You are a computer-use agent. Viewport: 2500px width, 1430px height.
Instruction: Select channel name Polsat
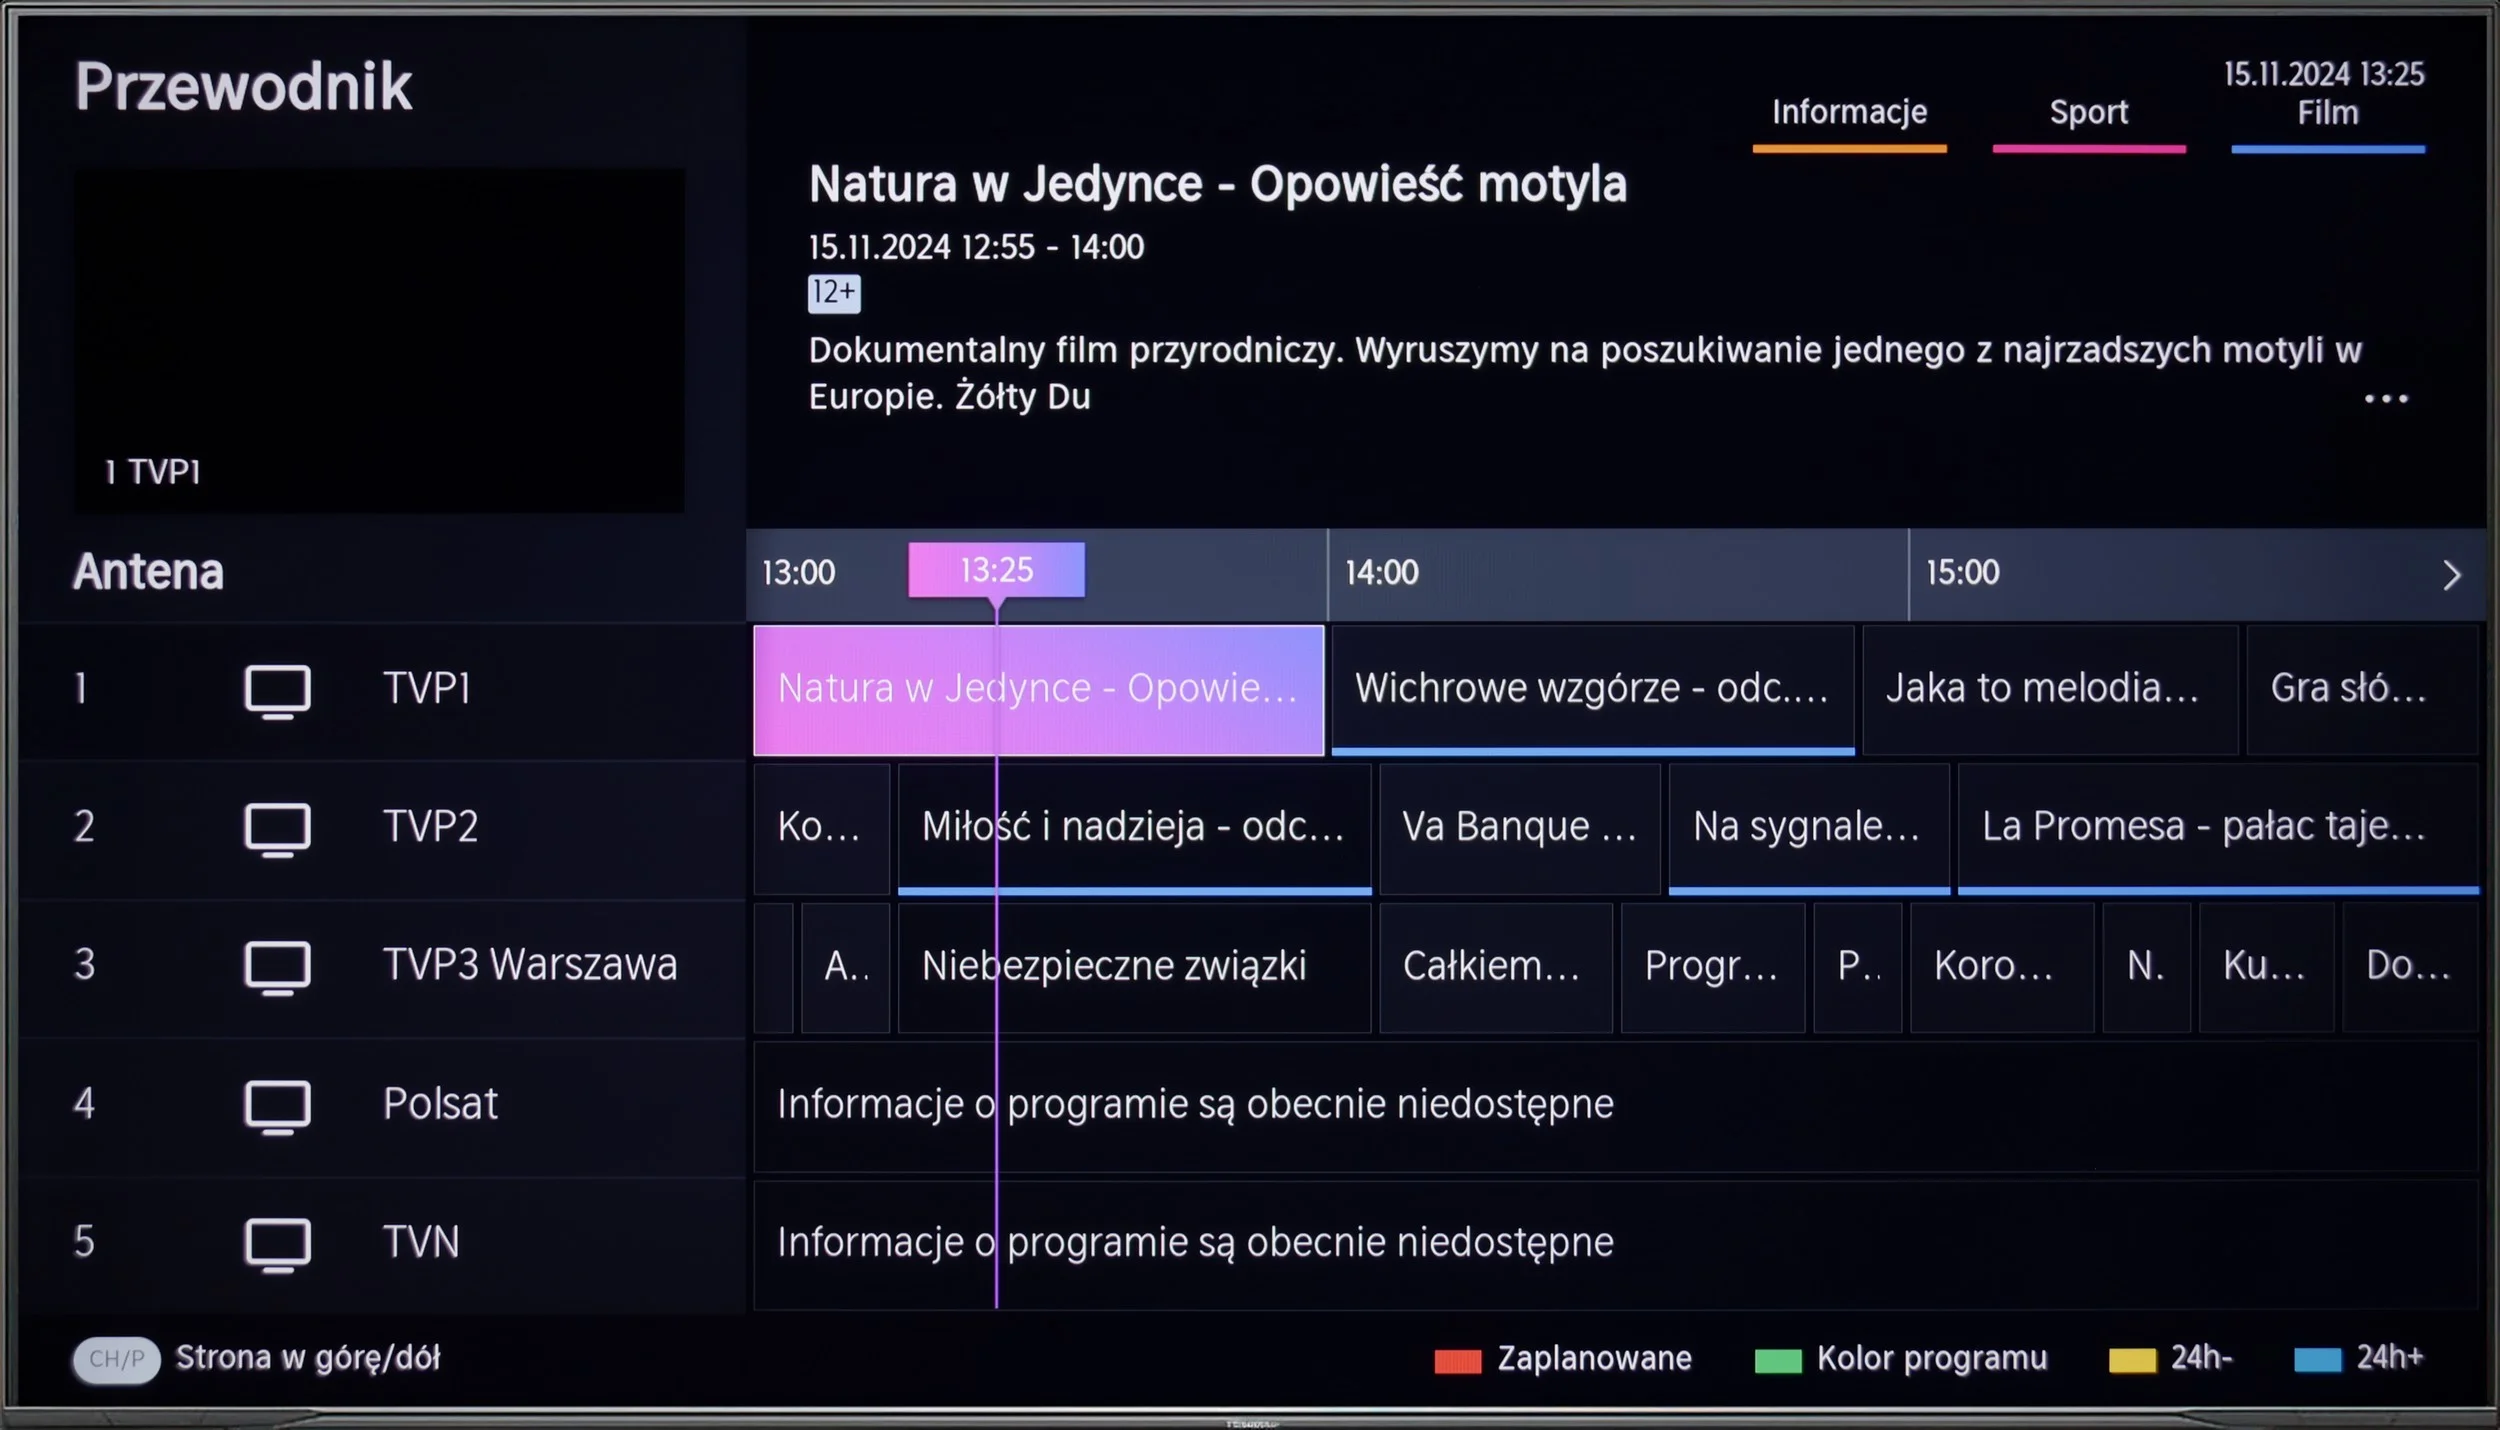point(440,1104)
